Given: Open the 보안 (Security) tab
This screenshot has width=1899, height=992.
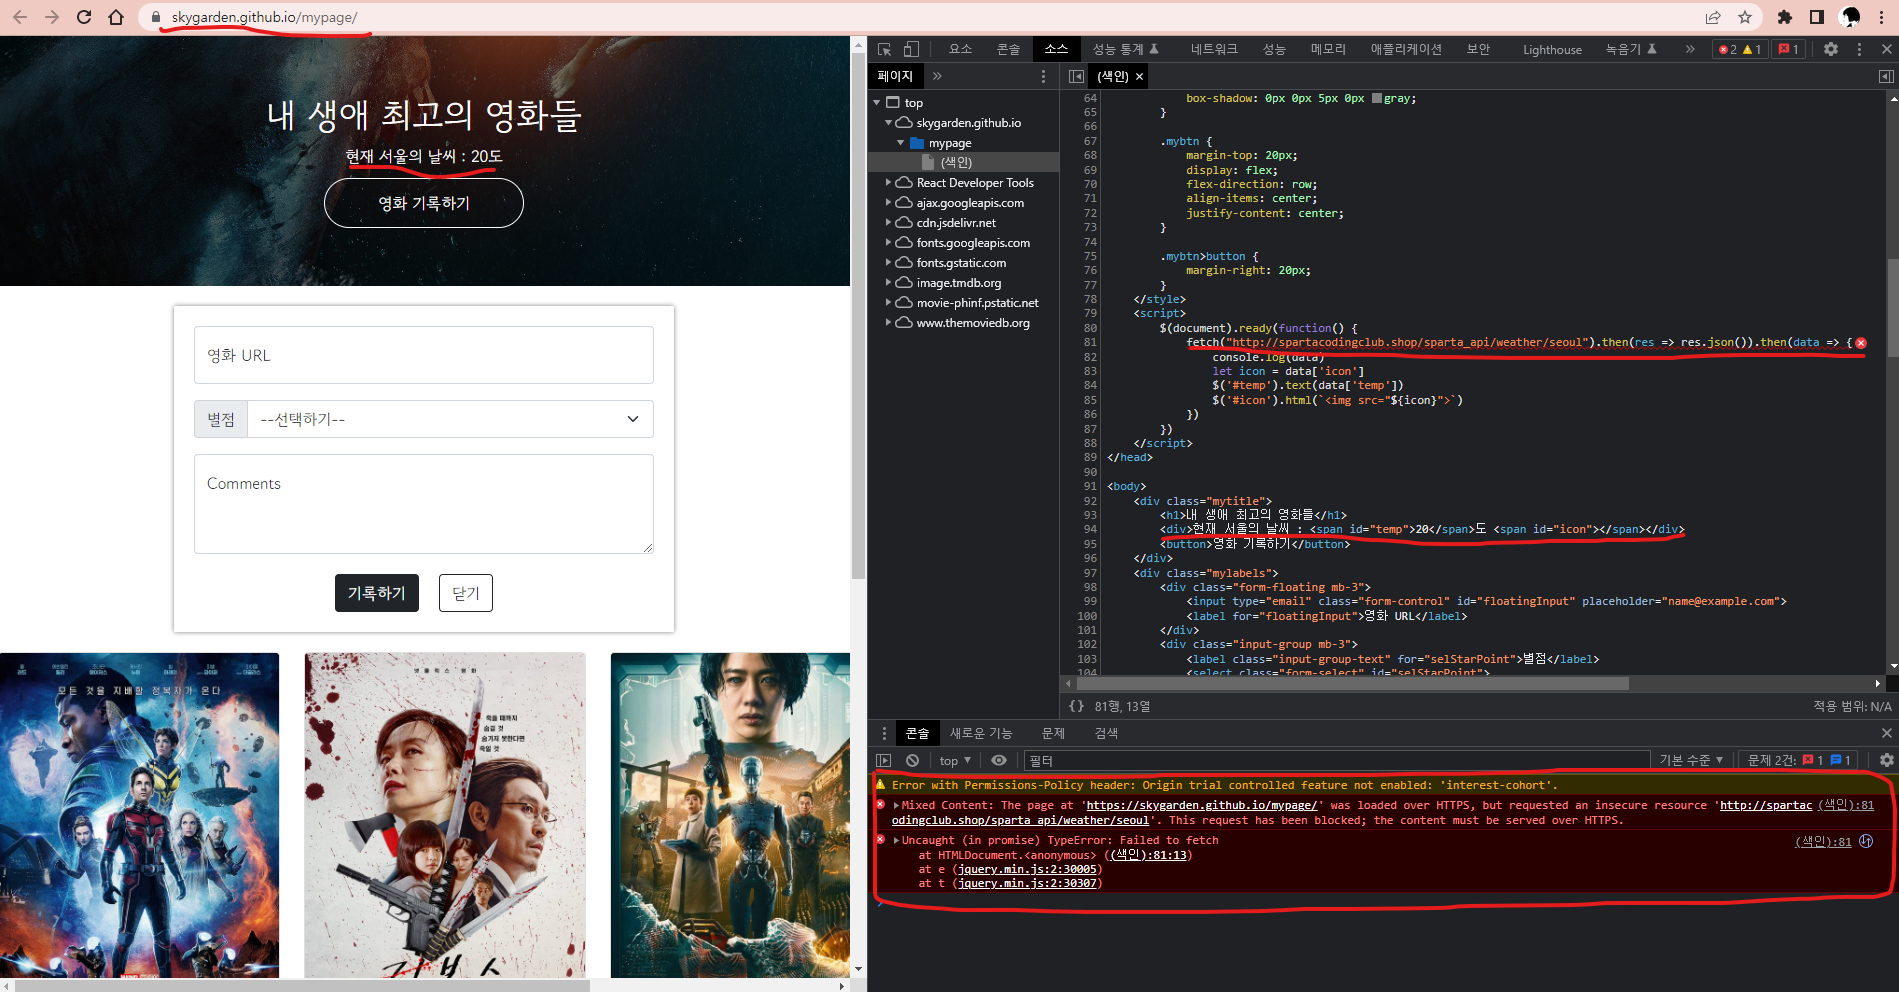Looking at the screenshot, I should tap(1478, 49).
